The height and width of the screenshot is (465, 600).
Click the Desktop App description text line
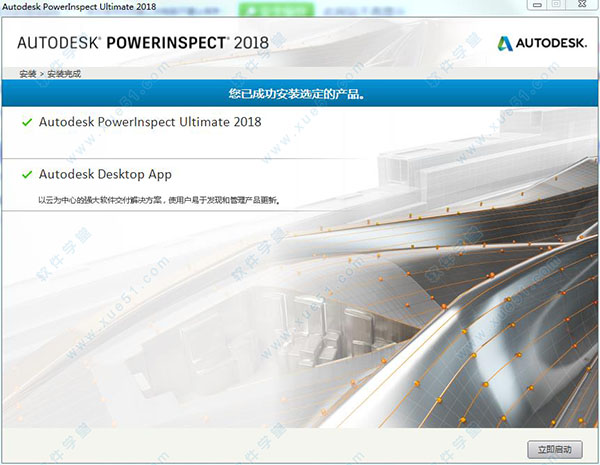click(158, 199)
